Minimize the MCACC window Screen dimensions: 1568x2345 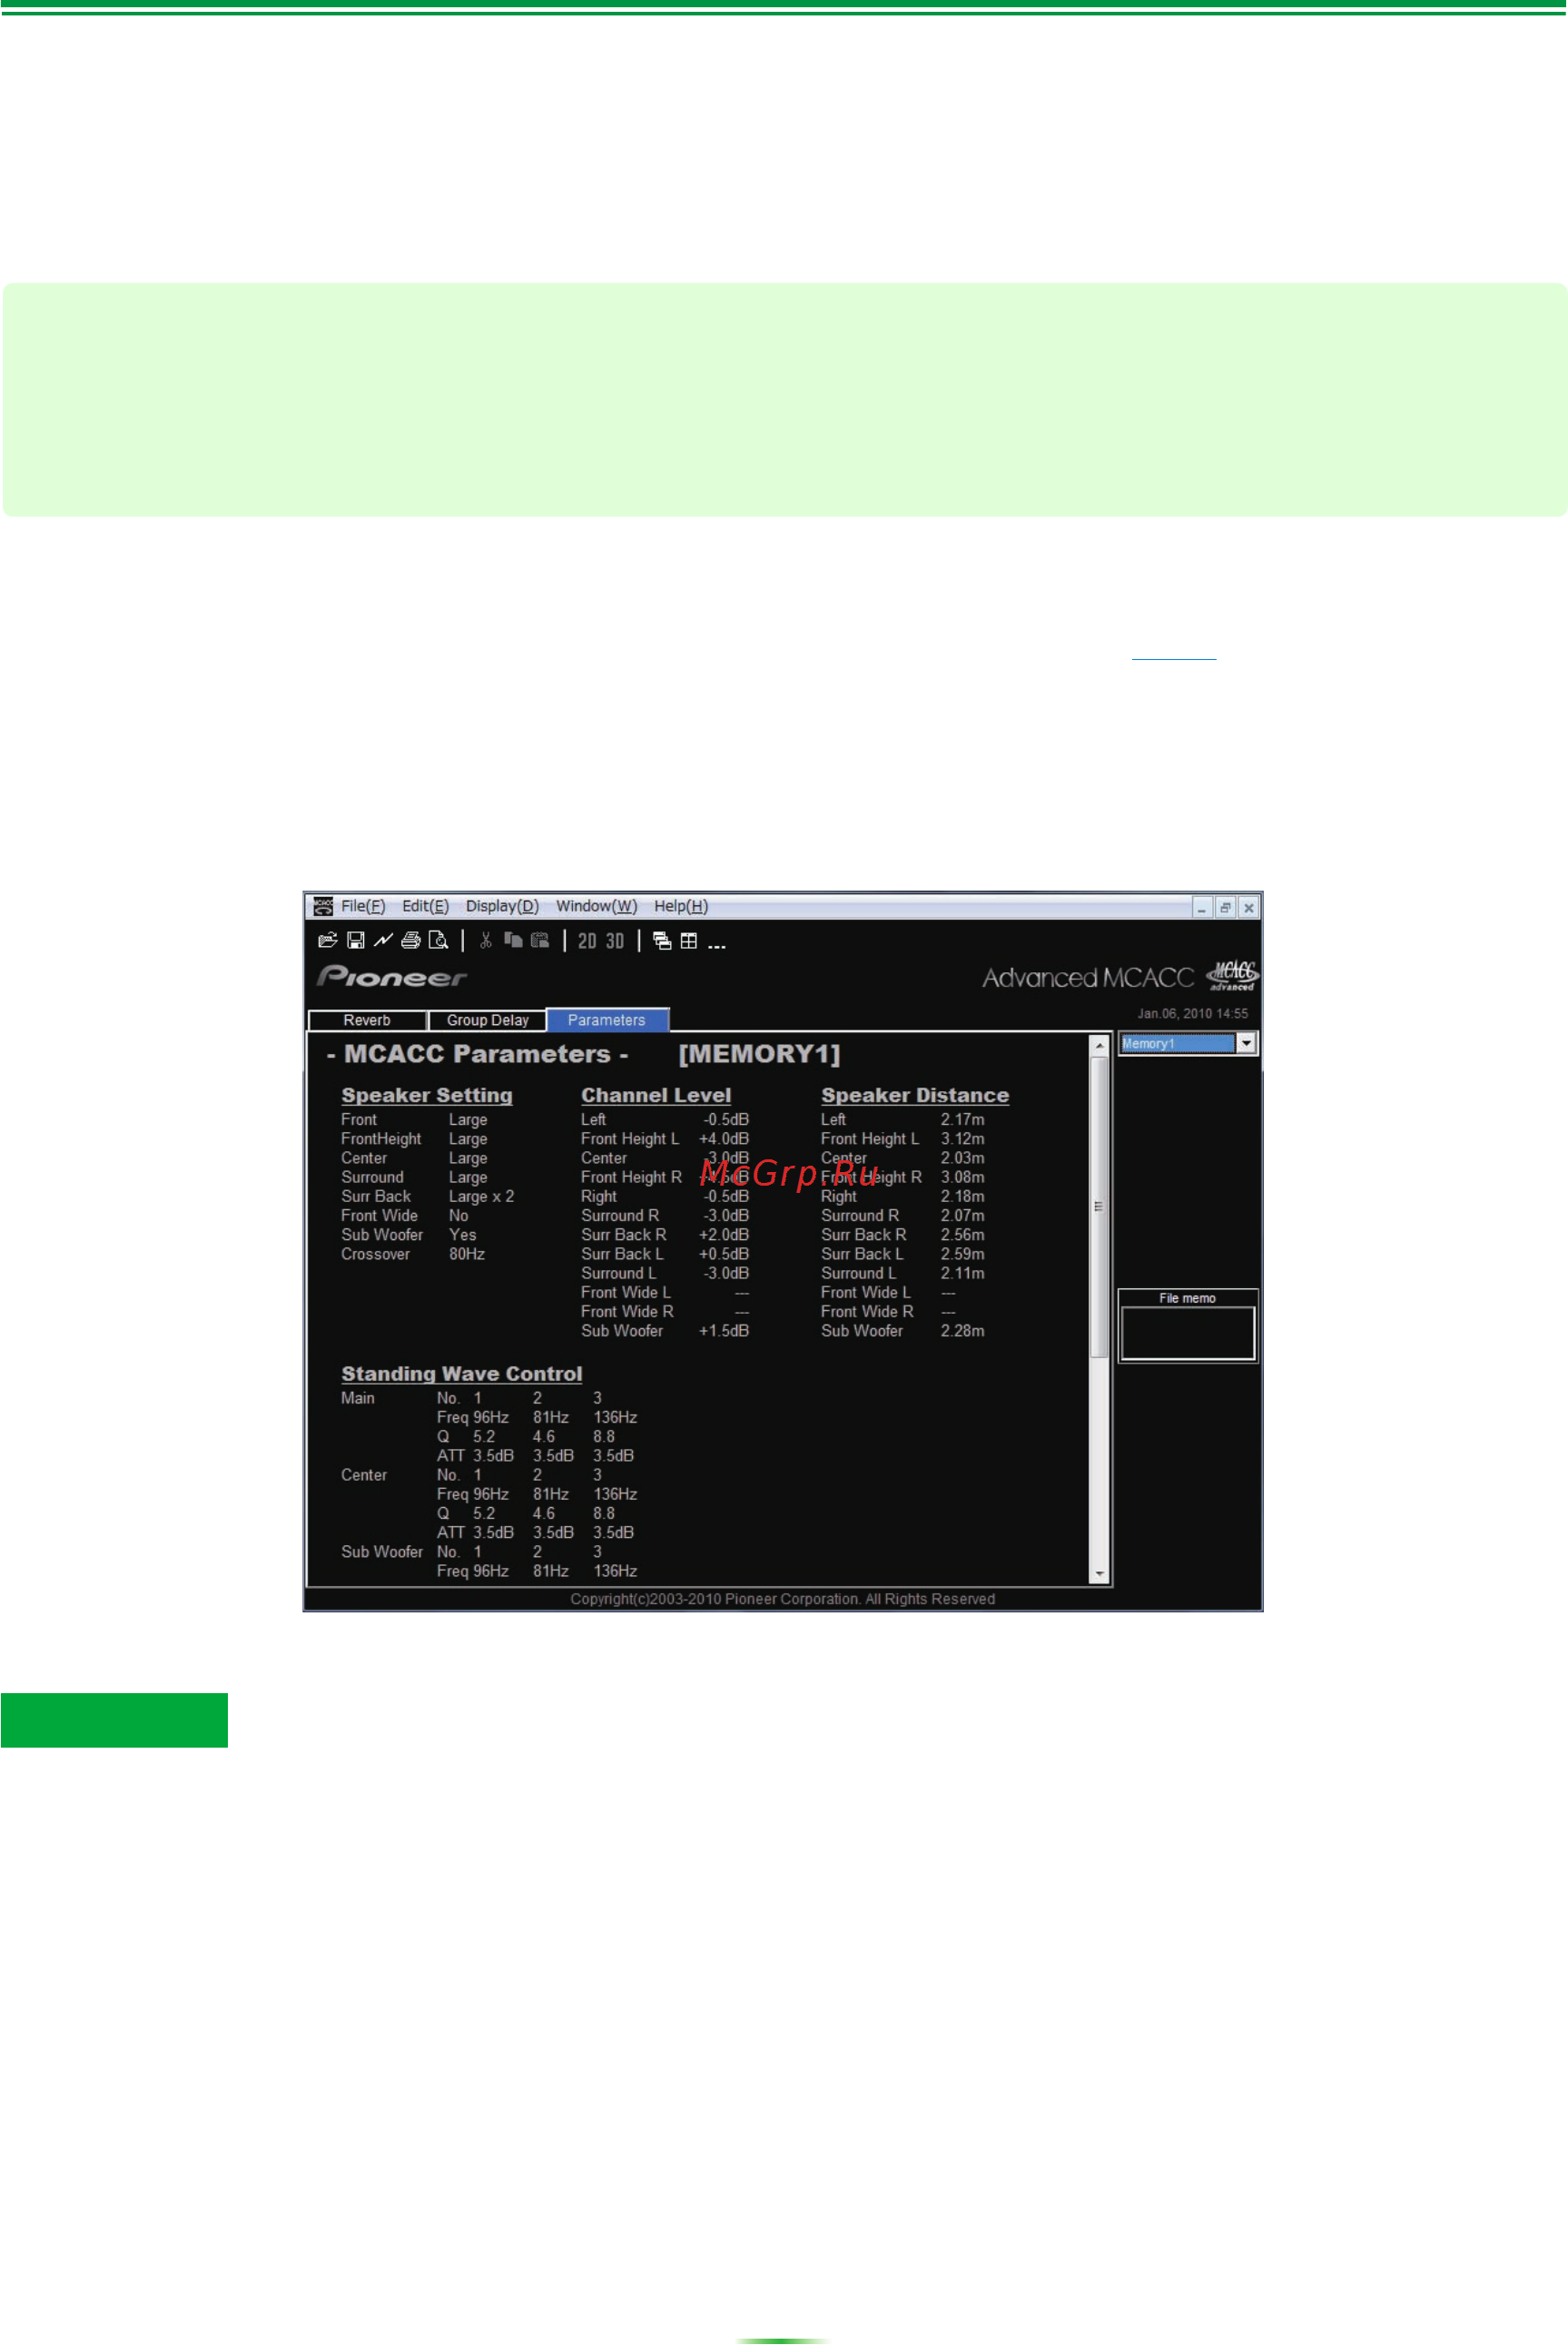click(1202, 907)
